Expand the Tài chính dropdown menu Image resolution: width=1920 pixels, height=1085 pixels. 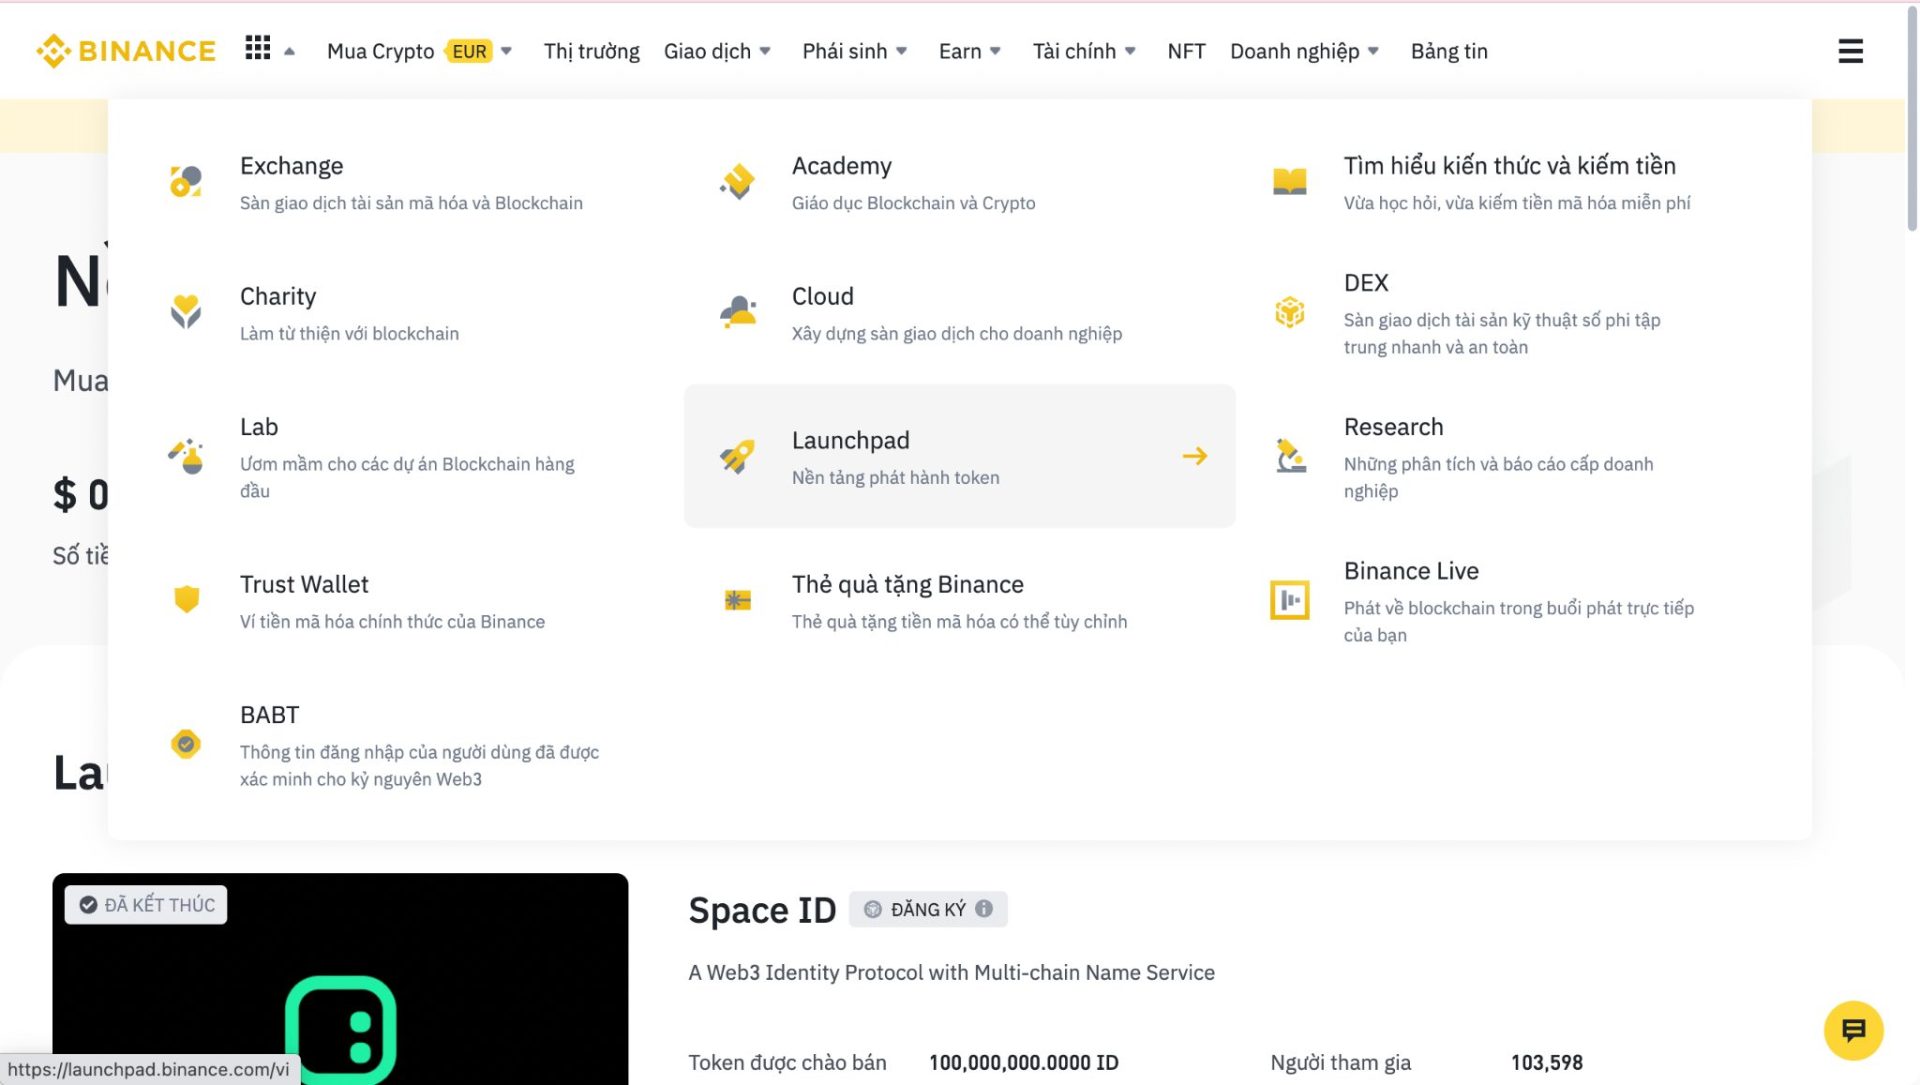click(1083, 51)
